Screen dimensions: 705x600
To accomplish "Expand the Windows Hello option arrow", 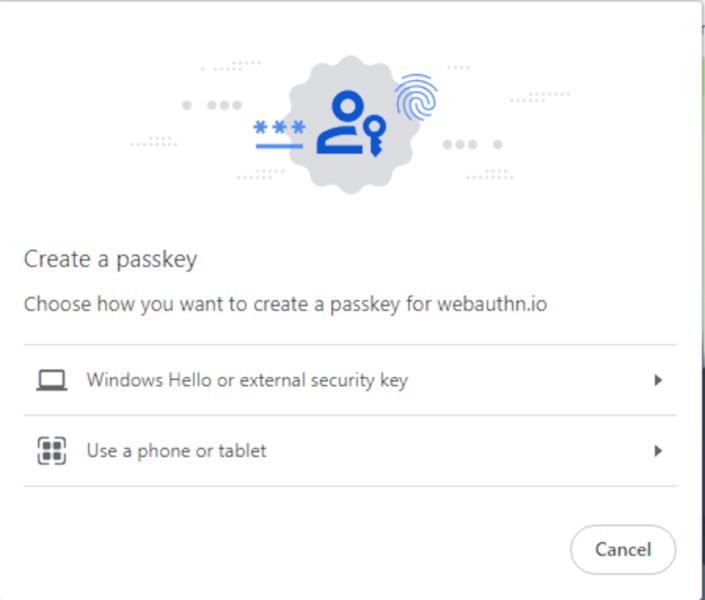I will click(x=658, y=381).
